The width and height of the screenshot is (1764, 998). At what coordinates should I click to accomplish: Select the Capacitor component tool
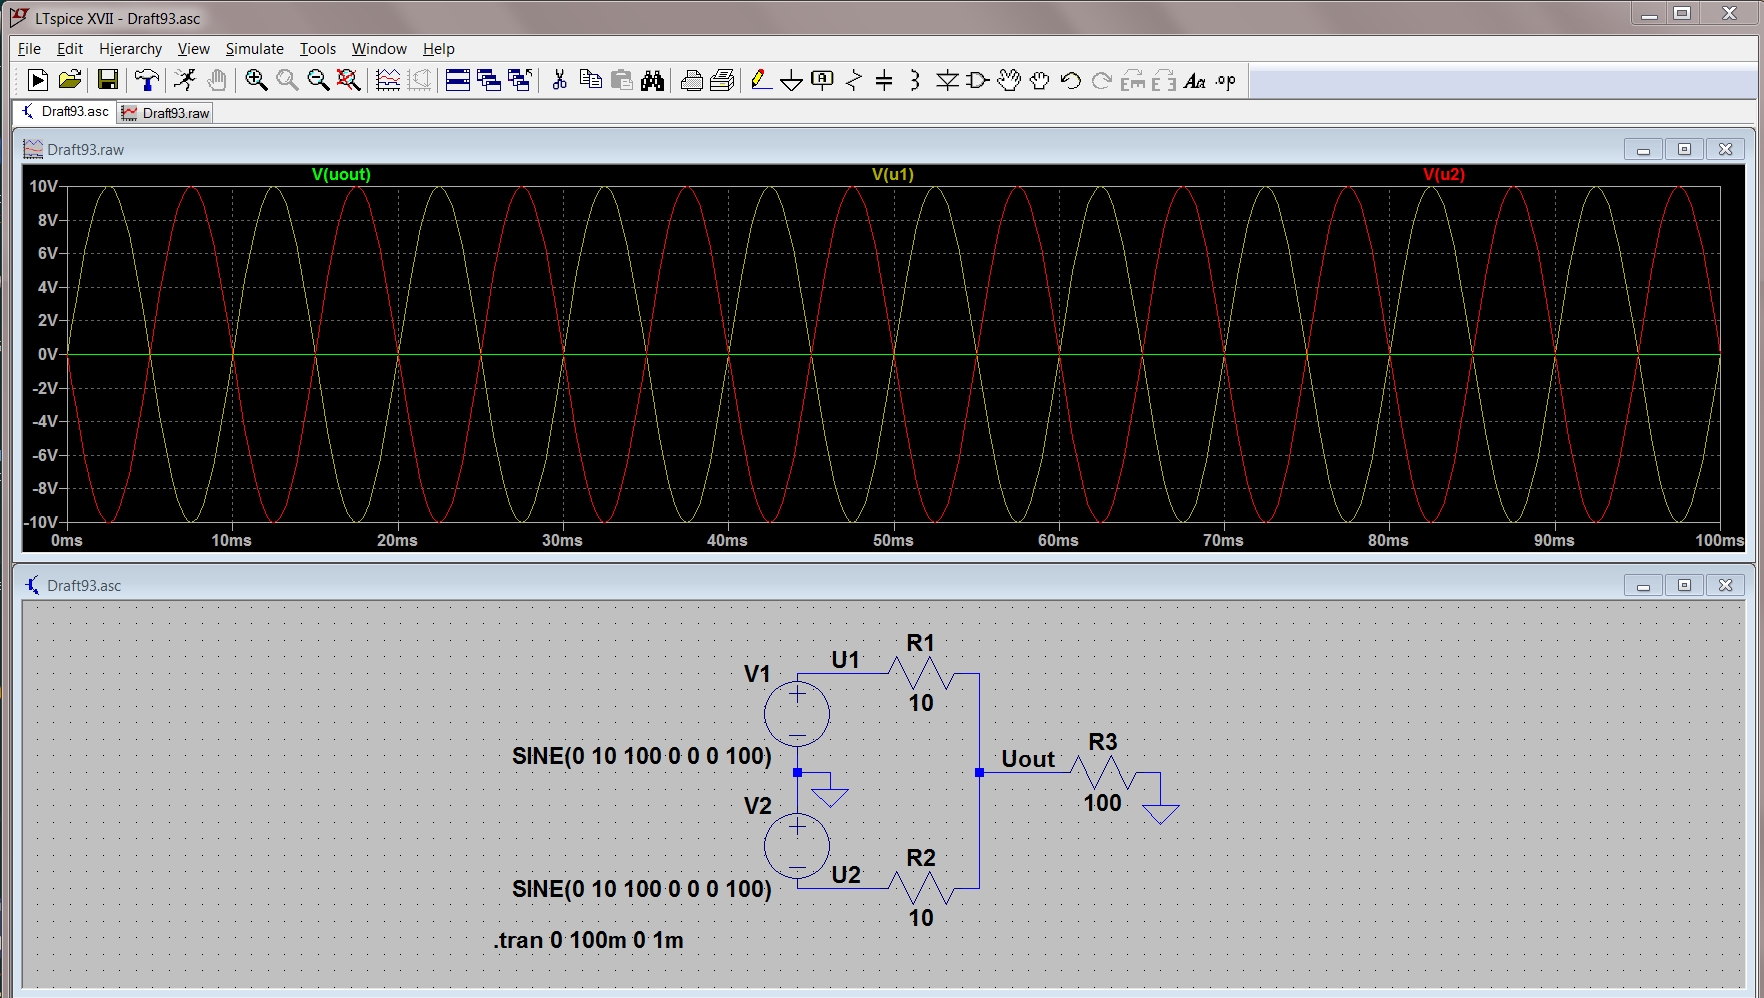pos(884,81)
